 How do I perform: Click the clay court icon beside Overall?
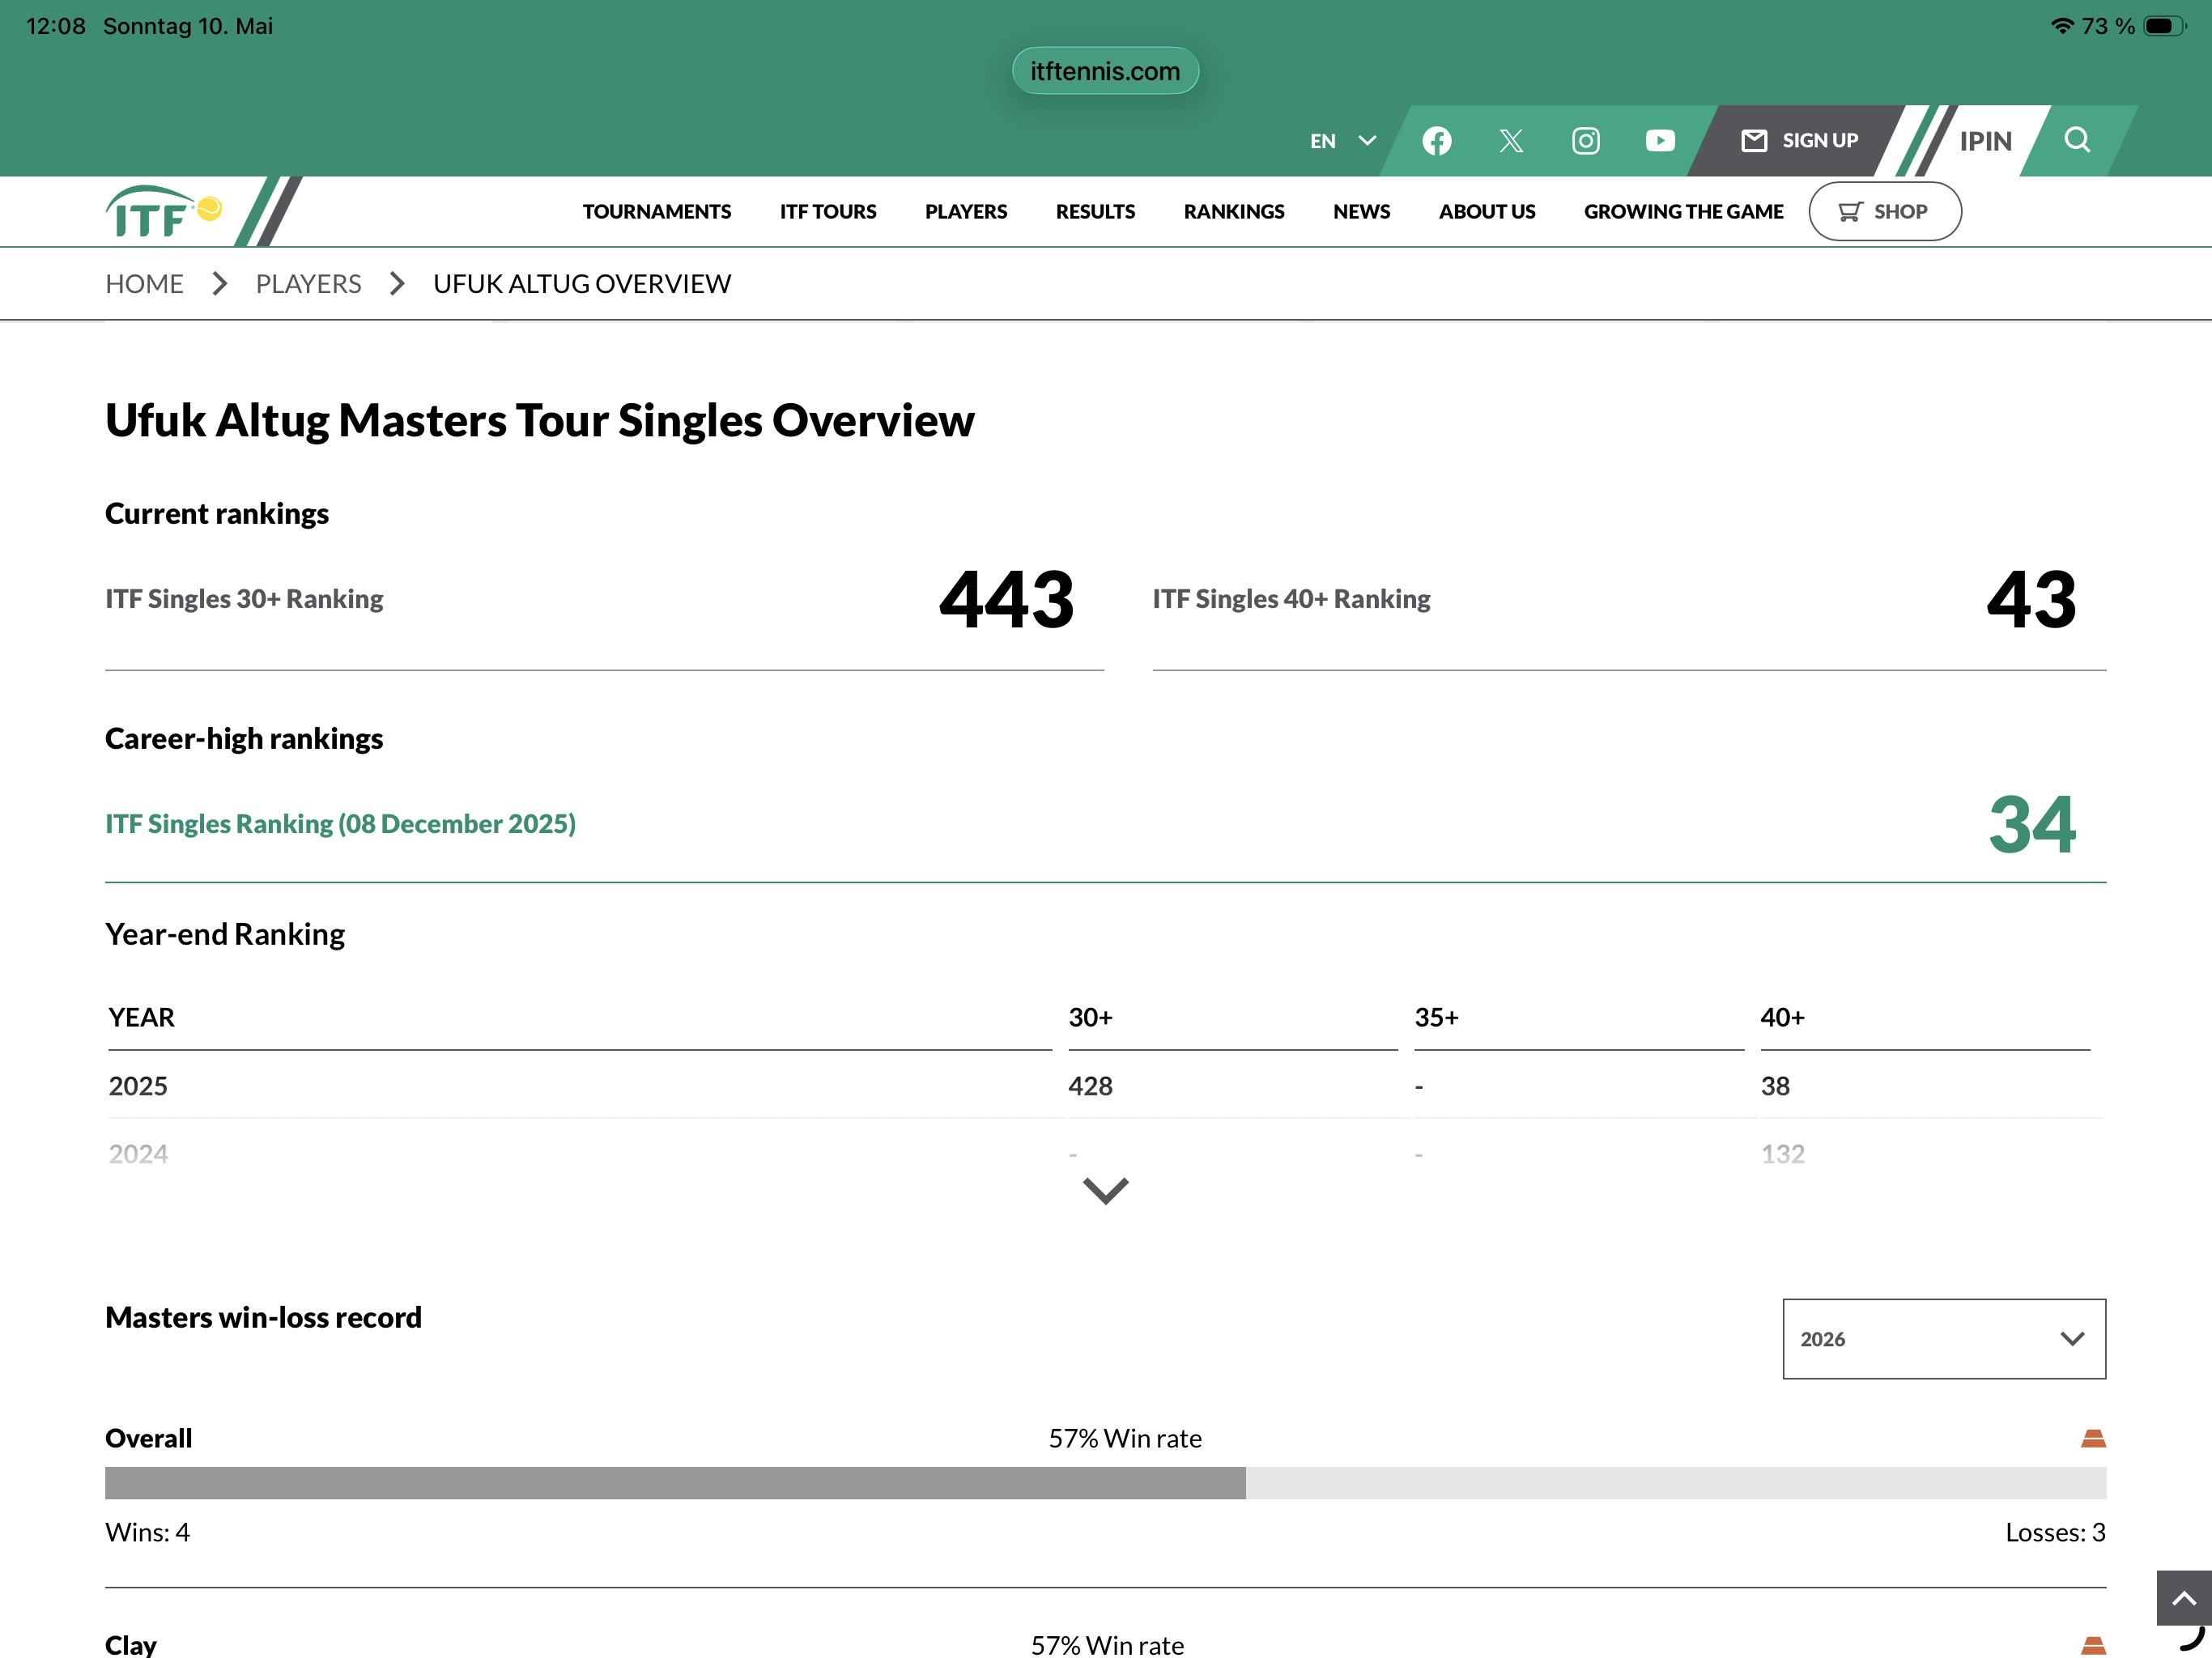[x=2093, y=1438]
